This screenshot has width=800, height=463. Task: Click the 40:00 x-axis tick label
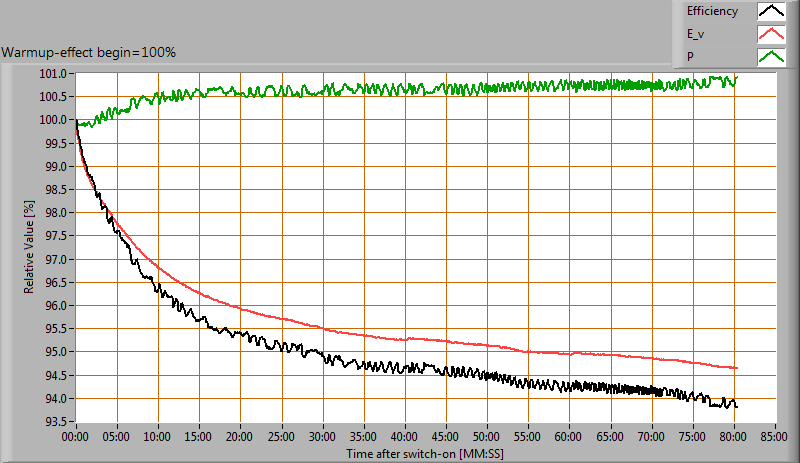pyautogui.click(x=405, y=436)
